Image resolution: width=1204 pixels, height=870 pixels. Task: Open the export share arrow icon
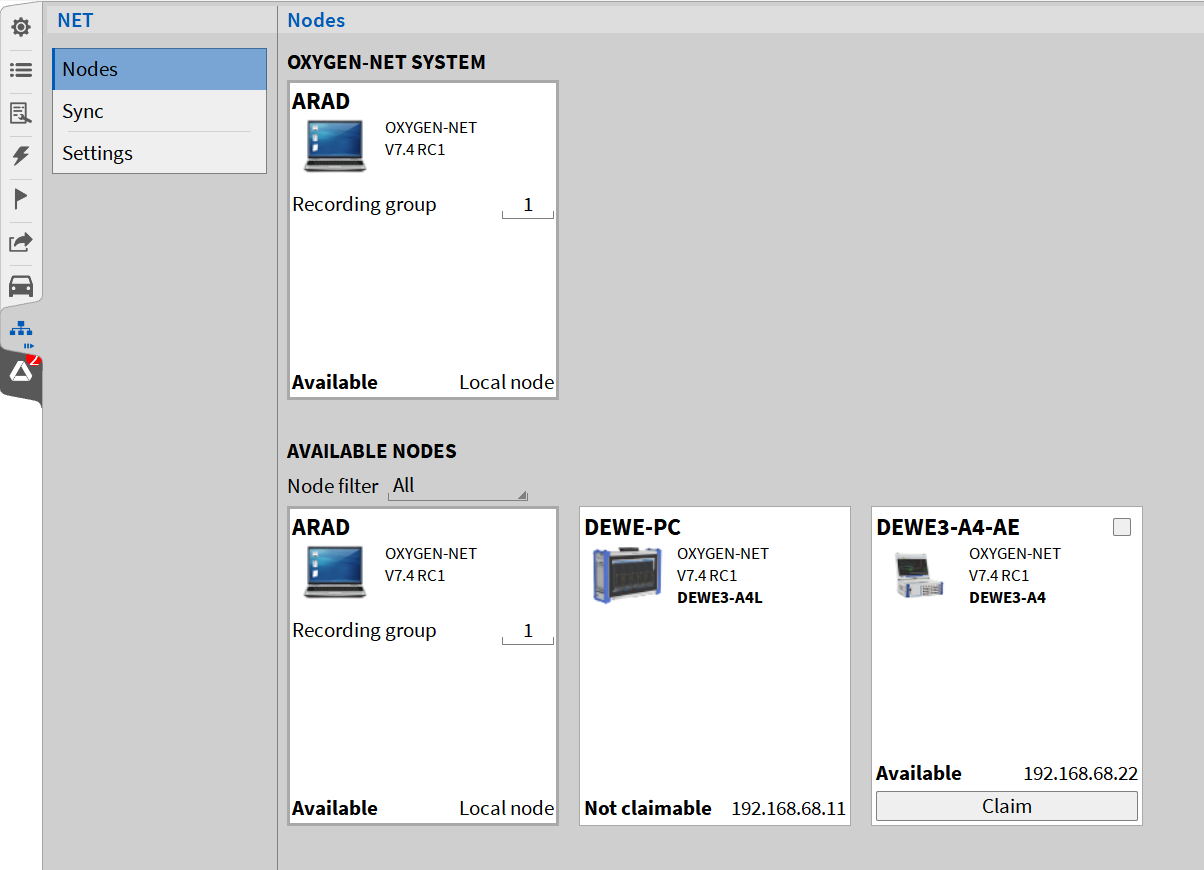(x=21, y=242)
